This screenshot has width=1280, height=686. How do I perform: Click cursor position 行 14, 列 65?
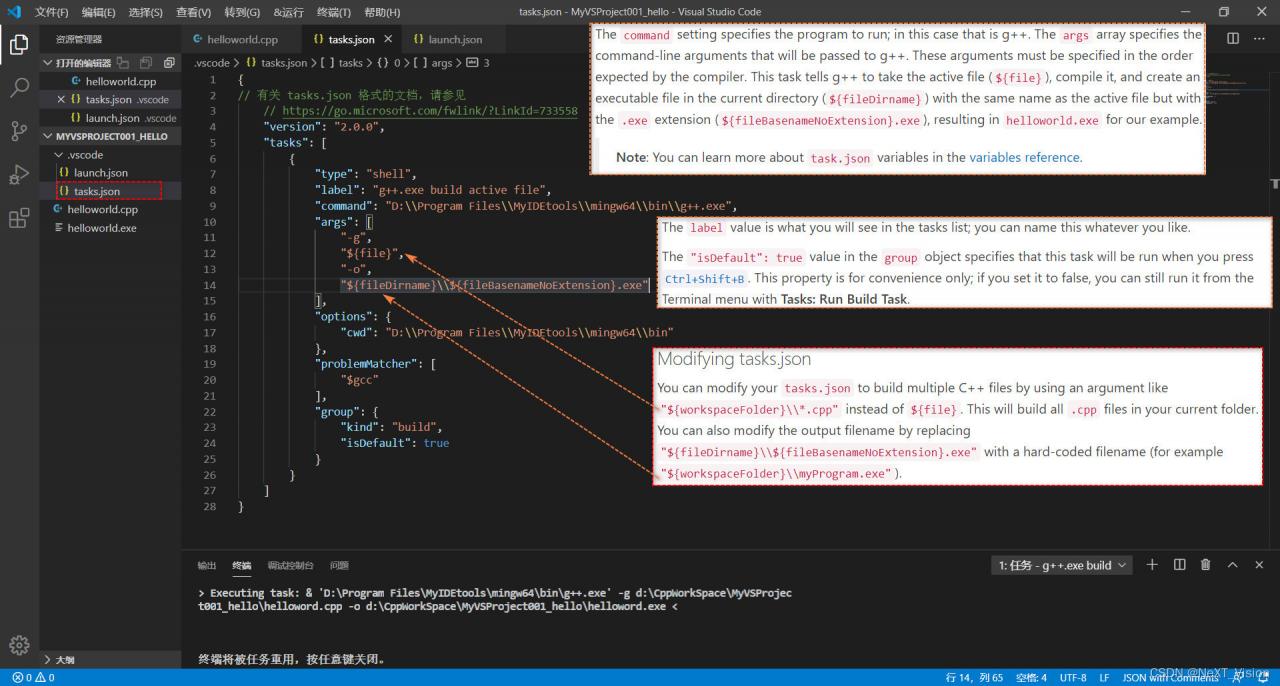tap(974, 678)
